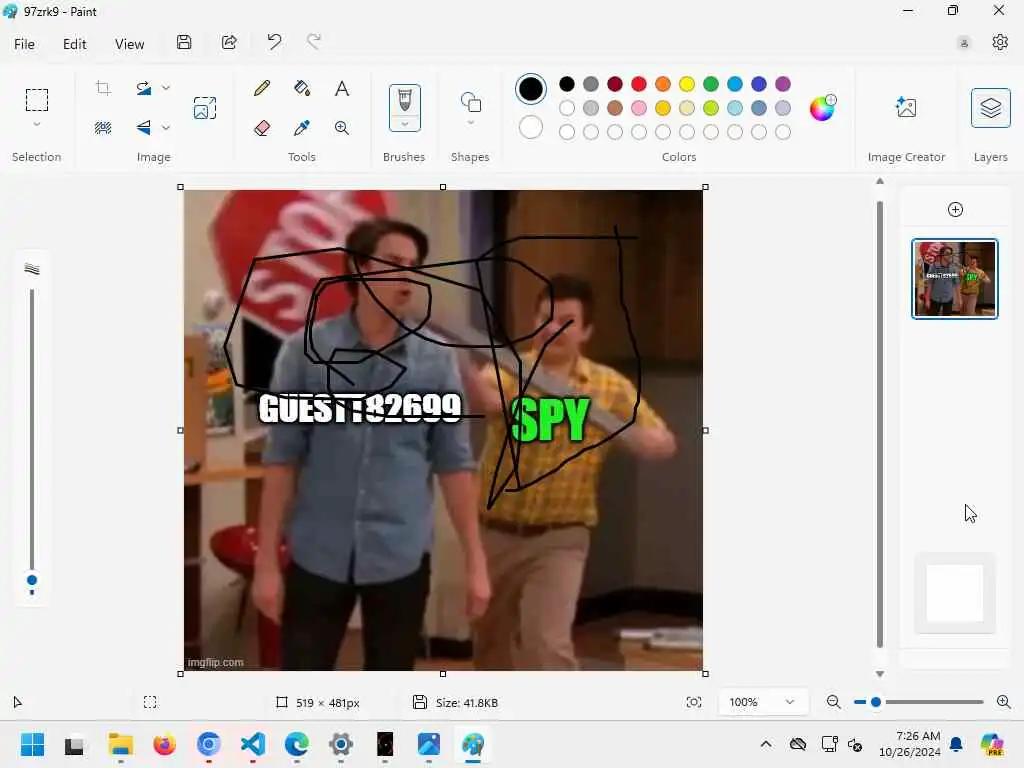This screenshot has height=768, width=1024.
Task: Select the Eraser tool
Action: 262,128
